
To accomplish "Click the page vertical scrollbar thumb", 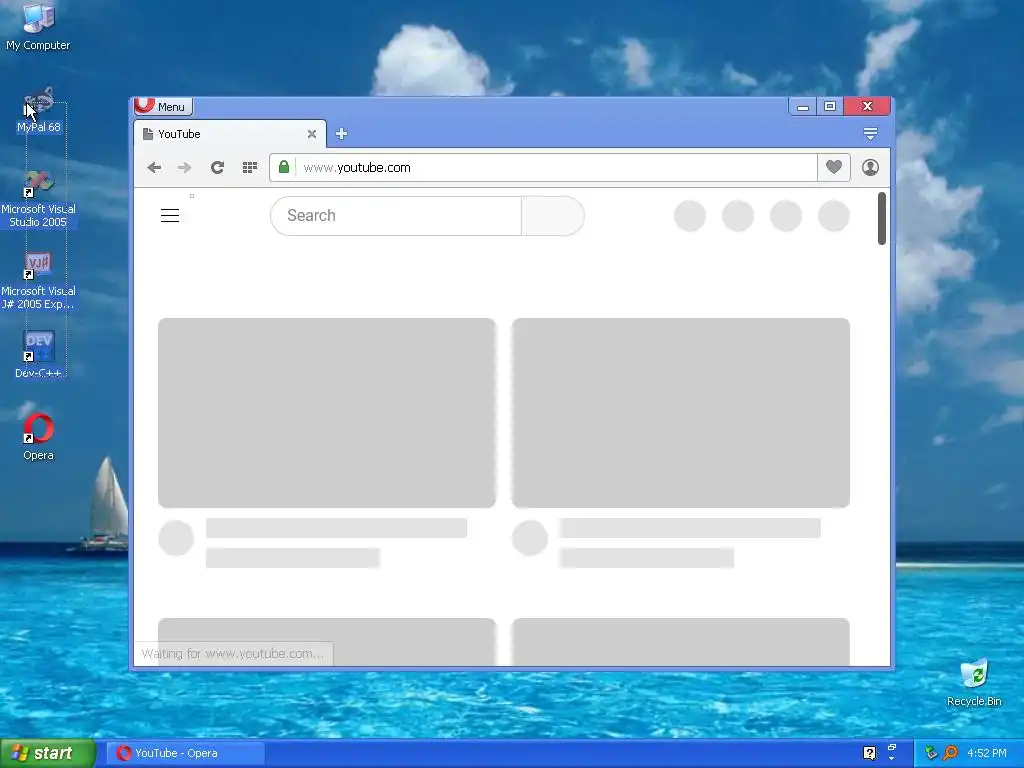I will click(x=882, y=218).
